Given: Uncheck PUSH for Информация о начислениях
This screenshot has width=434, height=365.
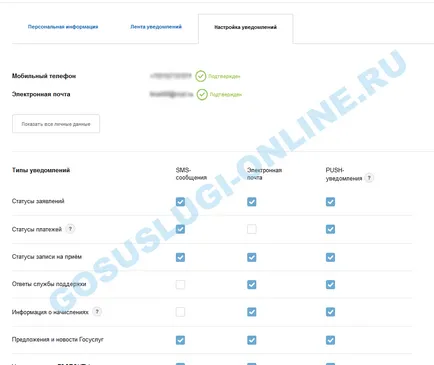Looking at the screenshot, I should (x=330, y=312).
